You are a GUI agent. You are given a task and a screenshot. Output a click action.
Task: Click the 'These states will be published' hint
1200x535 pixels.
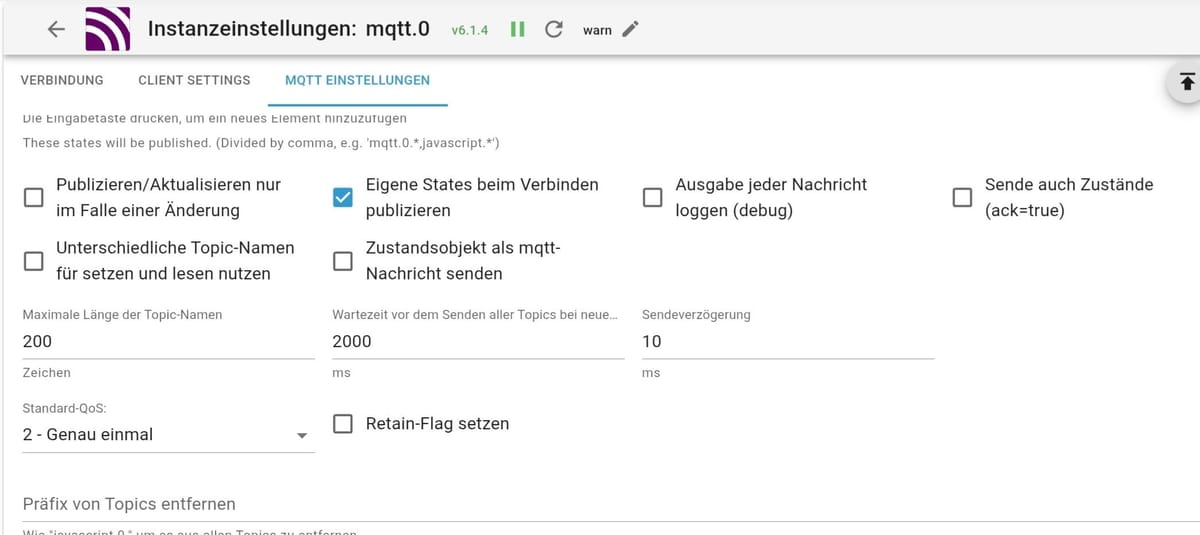[x=261, y=144]
